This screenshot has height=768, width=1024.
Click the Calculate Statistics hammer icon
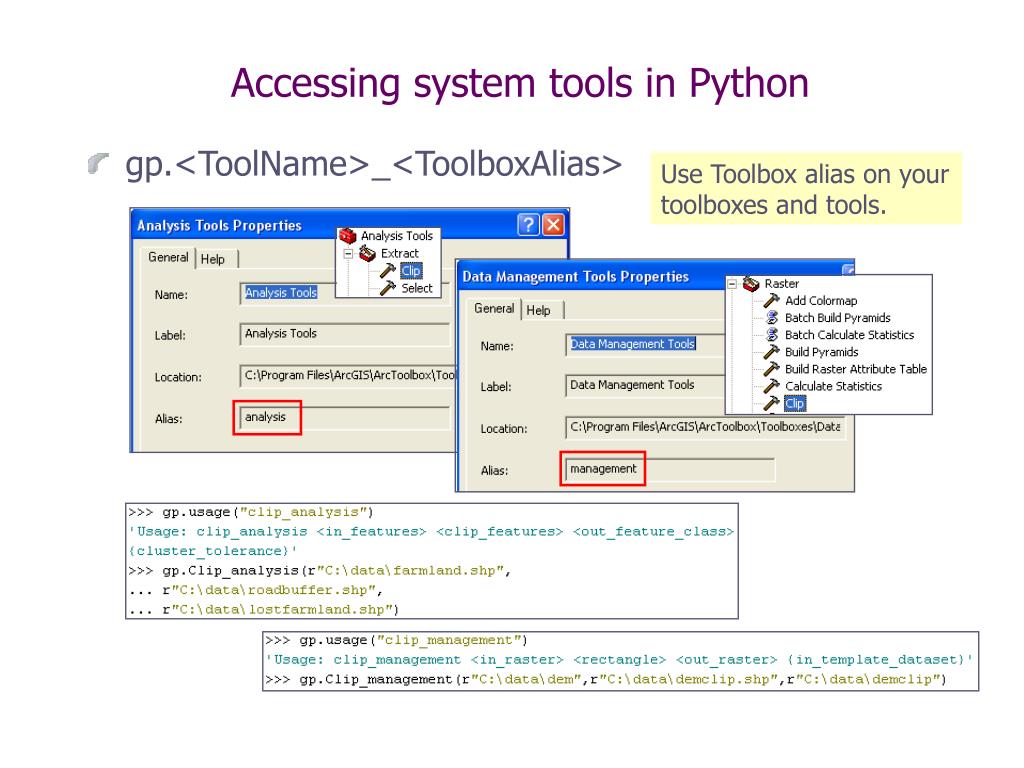(772, 386)
